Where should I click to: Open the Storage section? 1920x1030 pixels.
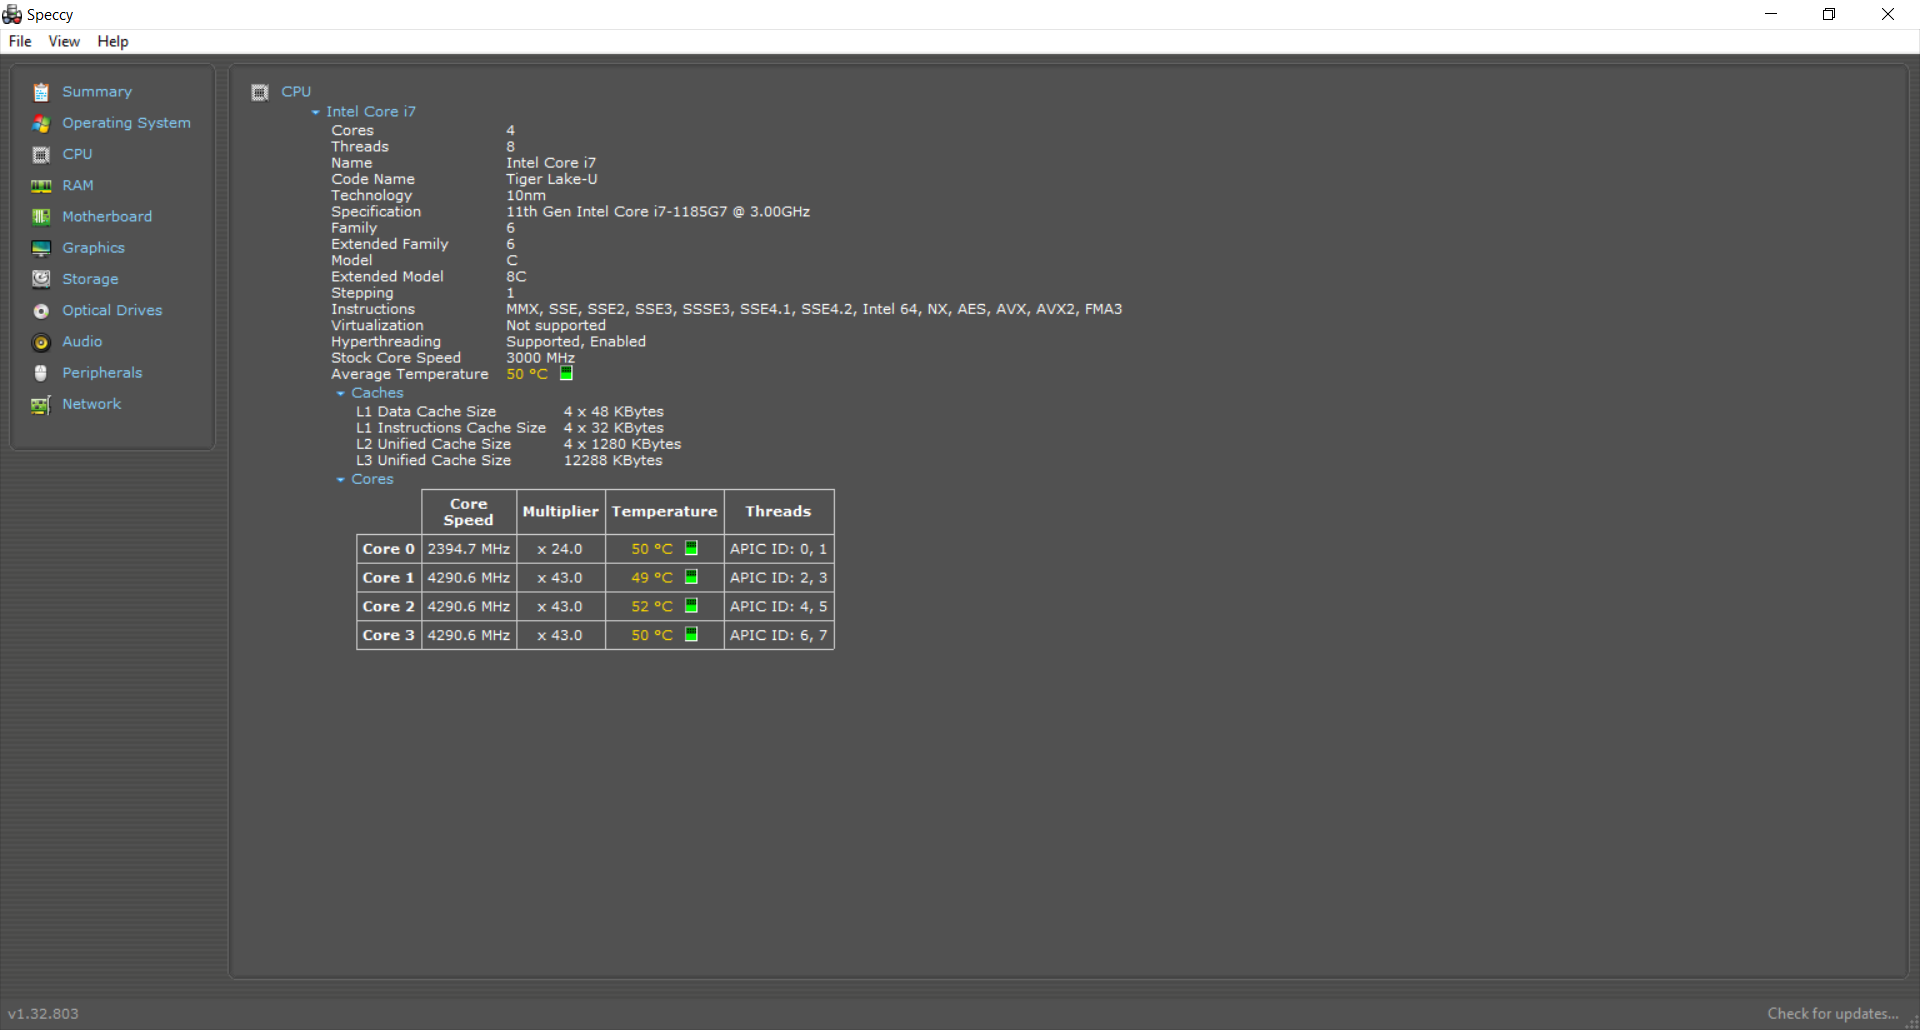click(89, 279)
